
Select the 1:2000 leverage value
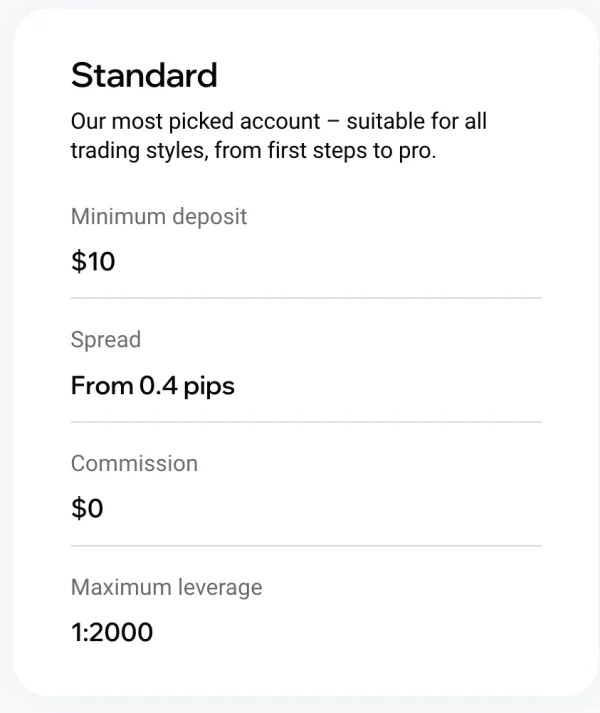[112, 633]
